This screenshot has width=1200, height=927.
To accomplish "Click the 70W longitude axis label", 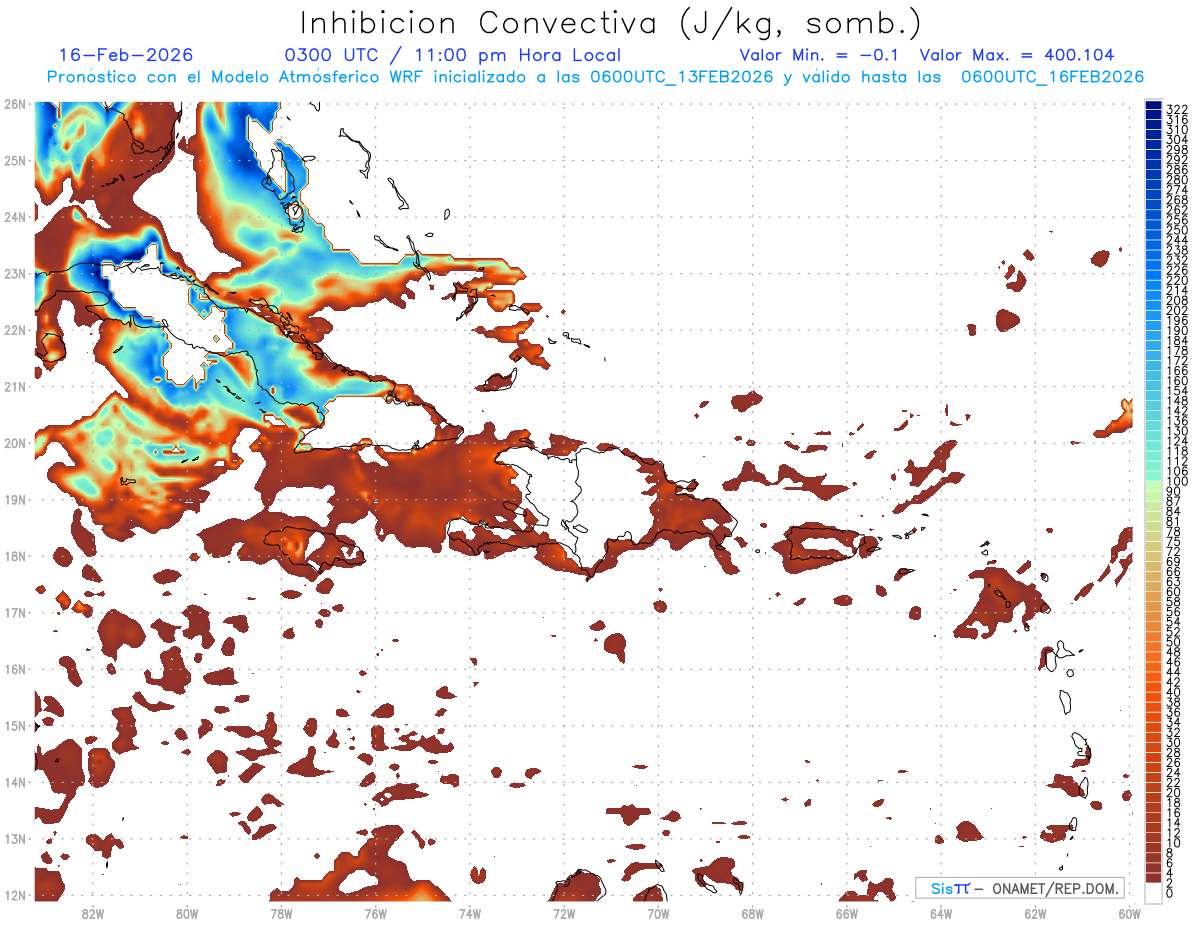I will (x=658, y=913).
